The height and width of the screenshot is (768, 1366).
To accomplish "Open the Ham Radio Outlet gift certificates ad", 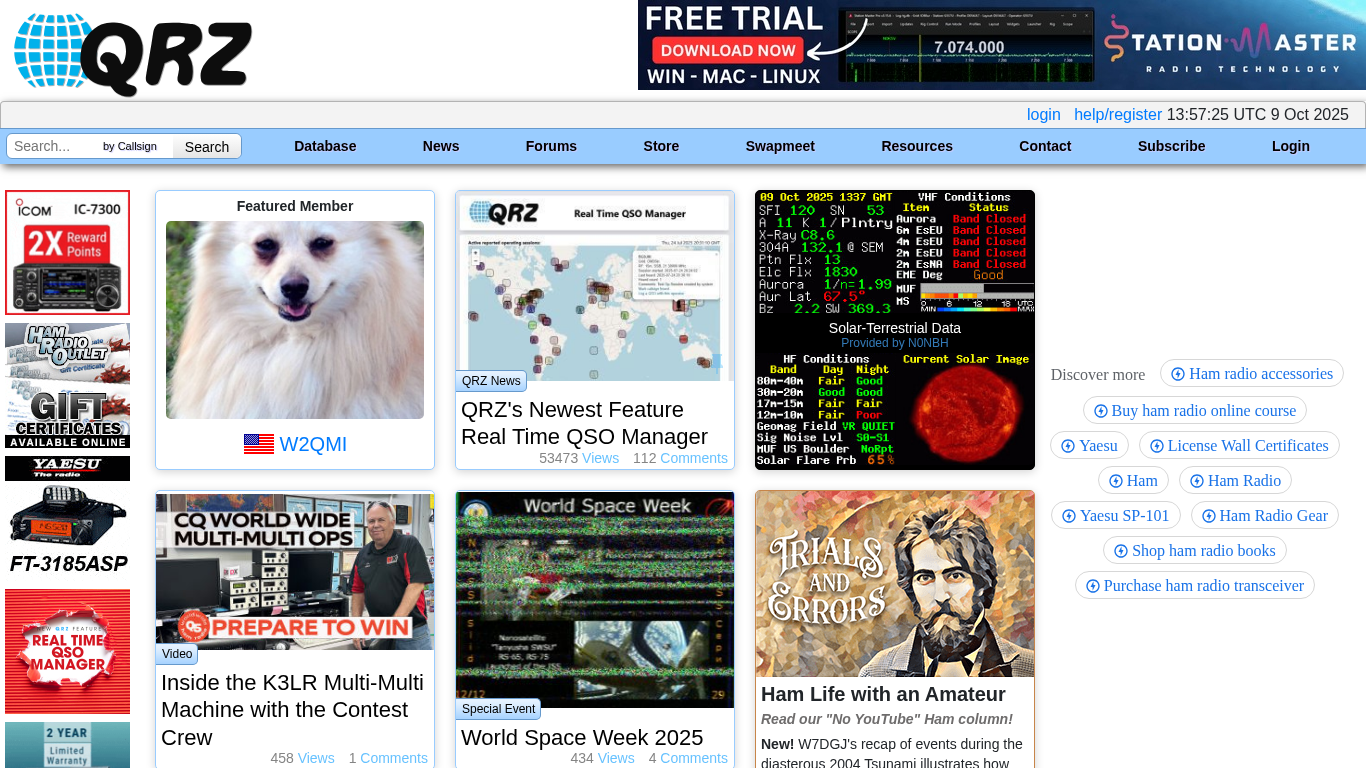I will (x=67, y=386).
